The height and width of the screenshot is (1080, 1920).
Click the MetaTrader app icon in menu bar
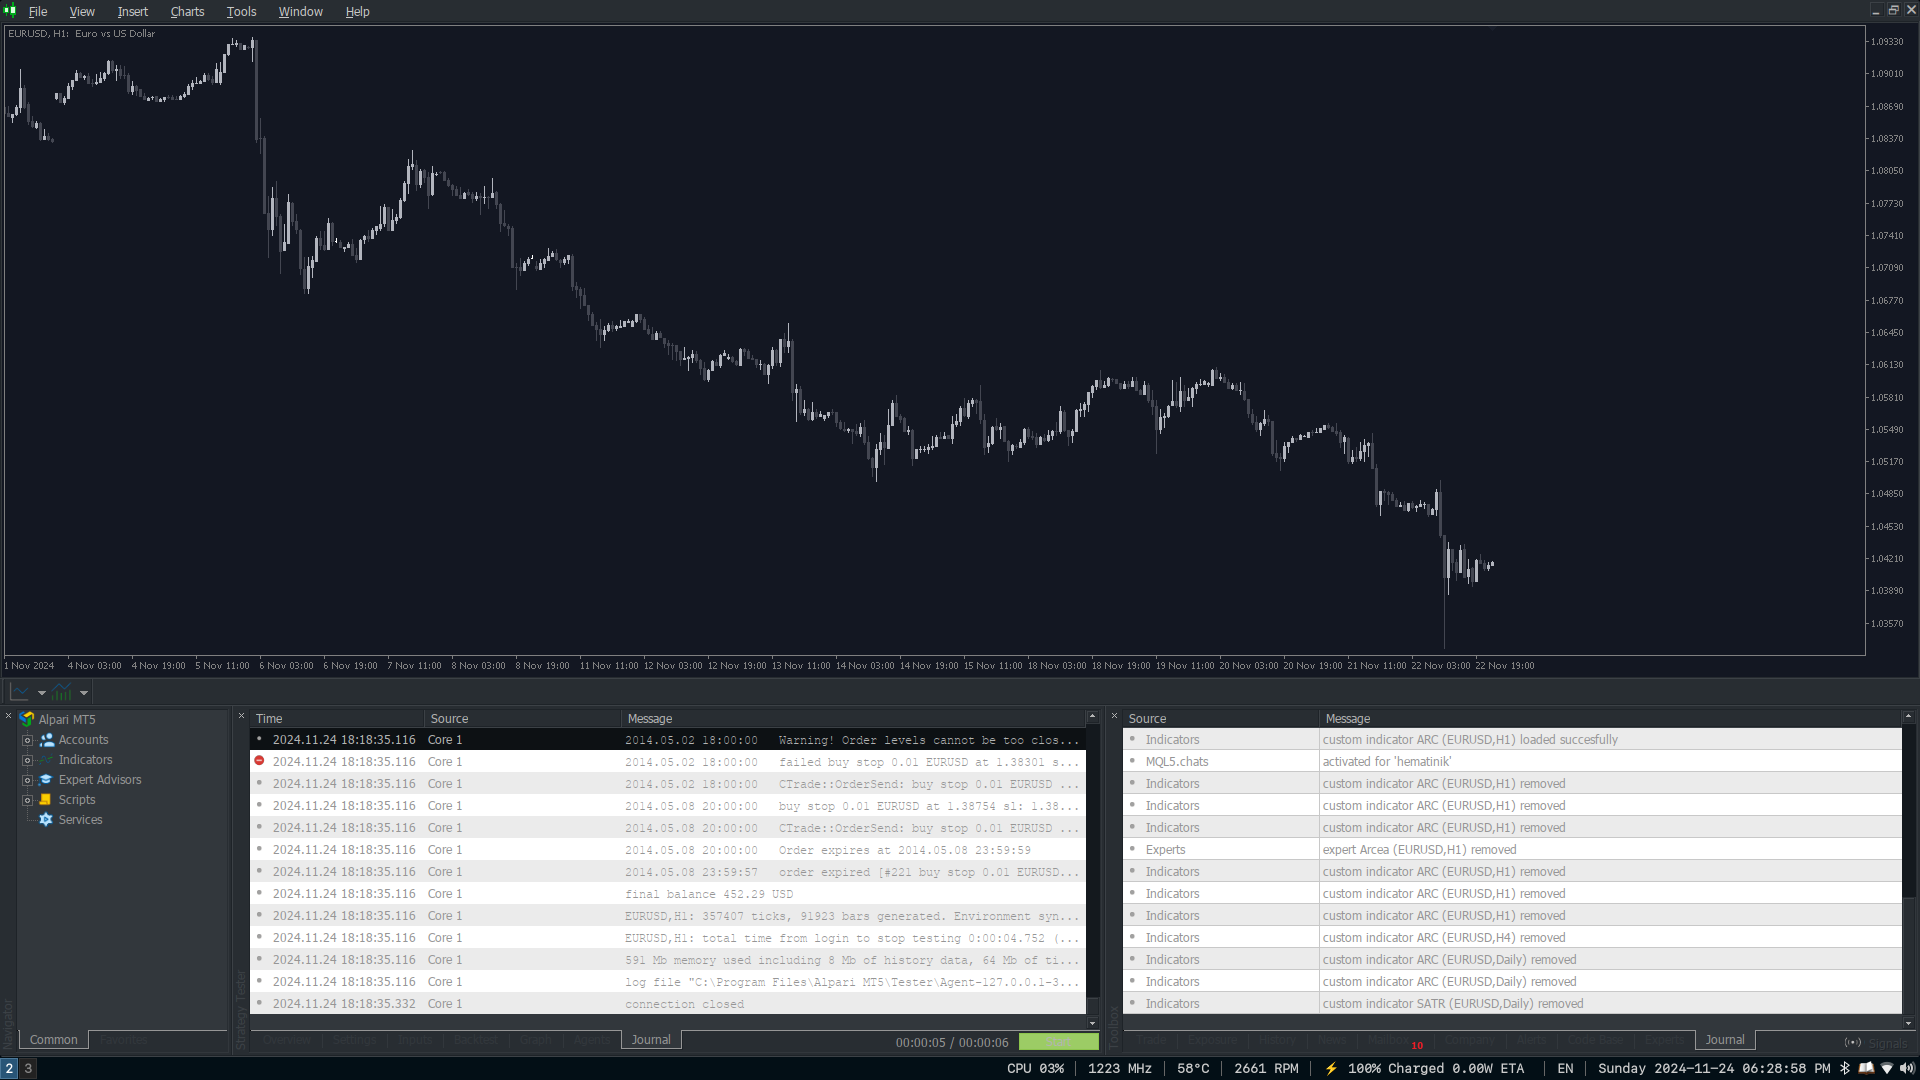click(x=10, y=11)
